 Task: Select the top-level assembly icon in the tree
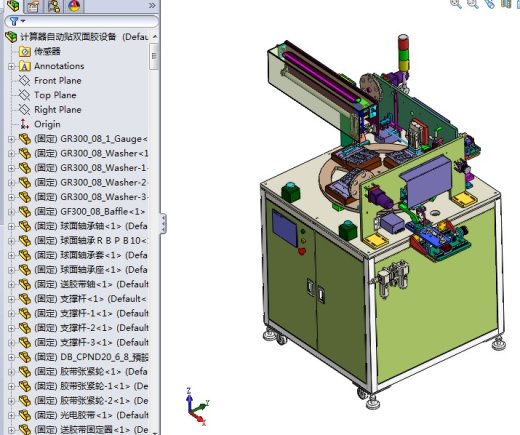click(11, 37)
